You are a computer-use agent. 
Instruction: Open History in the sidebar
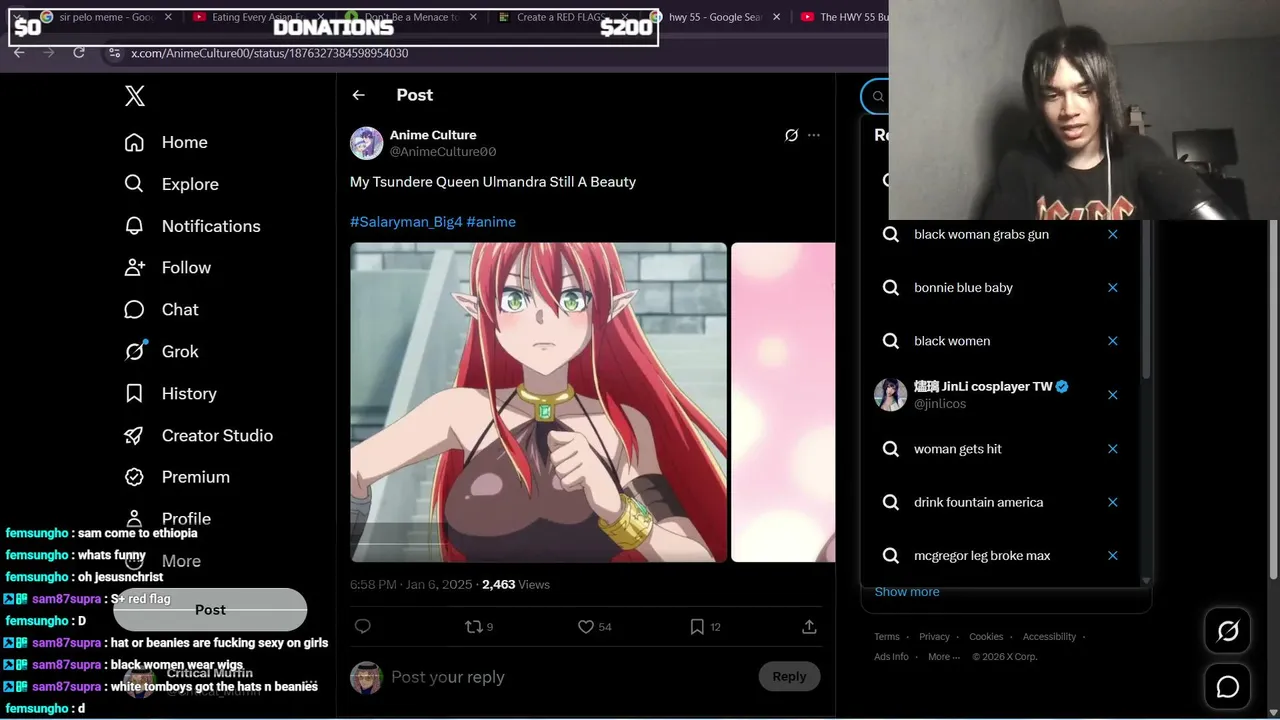170,394
